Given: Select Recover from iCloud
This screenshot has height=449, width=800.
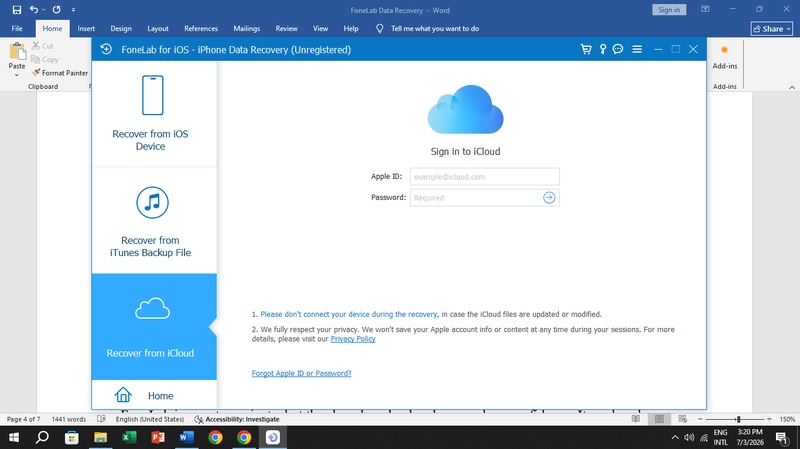Looking at the screenshot, I should click(154, 327).
